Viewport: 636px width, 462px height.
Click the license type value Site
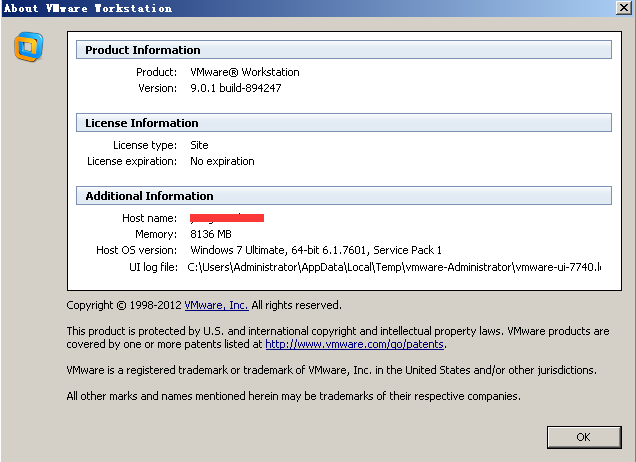tap(199, 145)
